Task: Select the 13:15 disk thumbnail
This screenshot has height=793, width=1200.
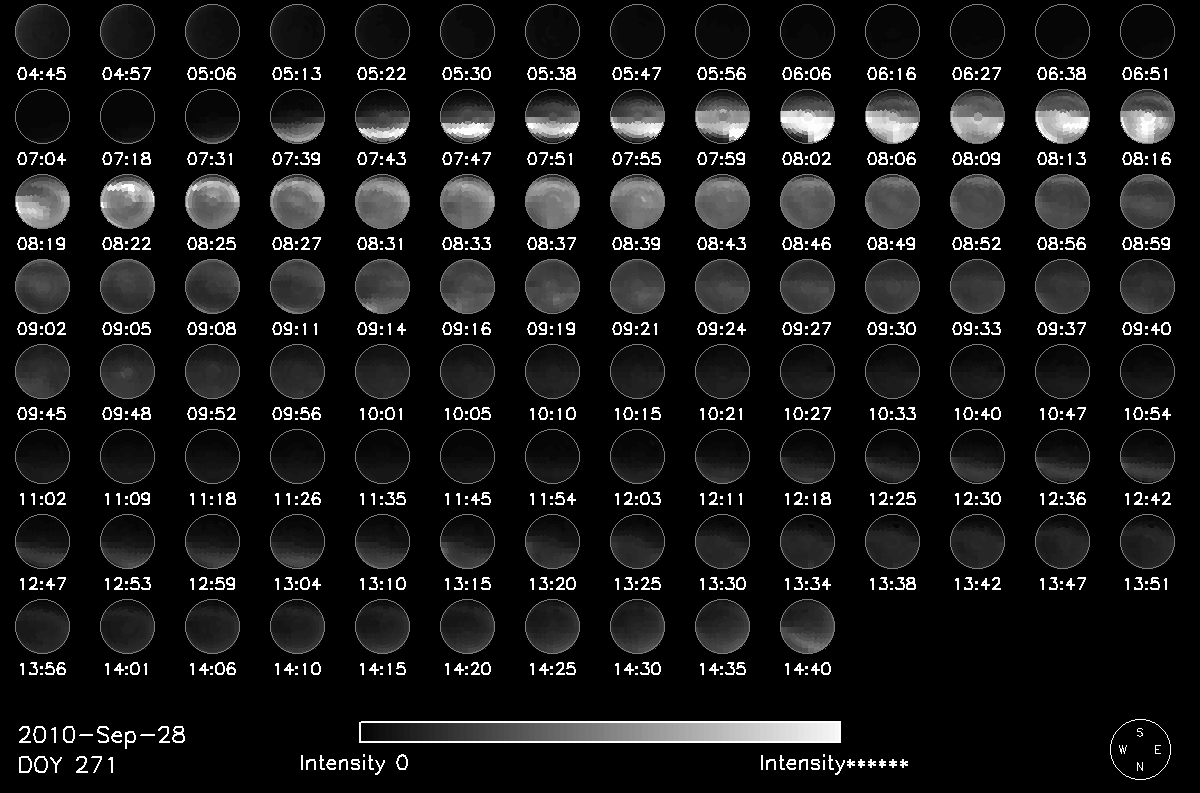Action: coord(467,542)
